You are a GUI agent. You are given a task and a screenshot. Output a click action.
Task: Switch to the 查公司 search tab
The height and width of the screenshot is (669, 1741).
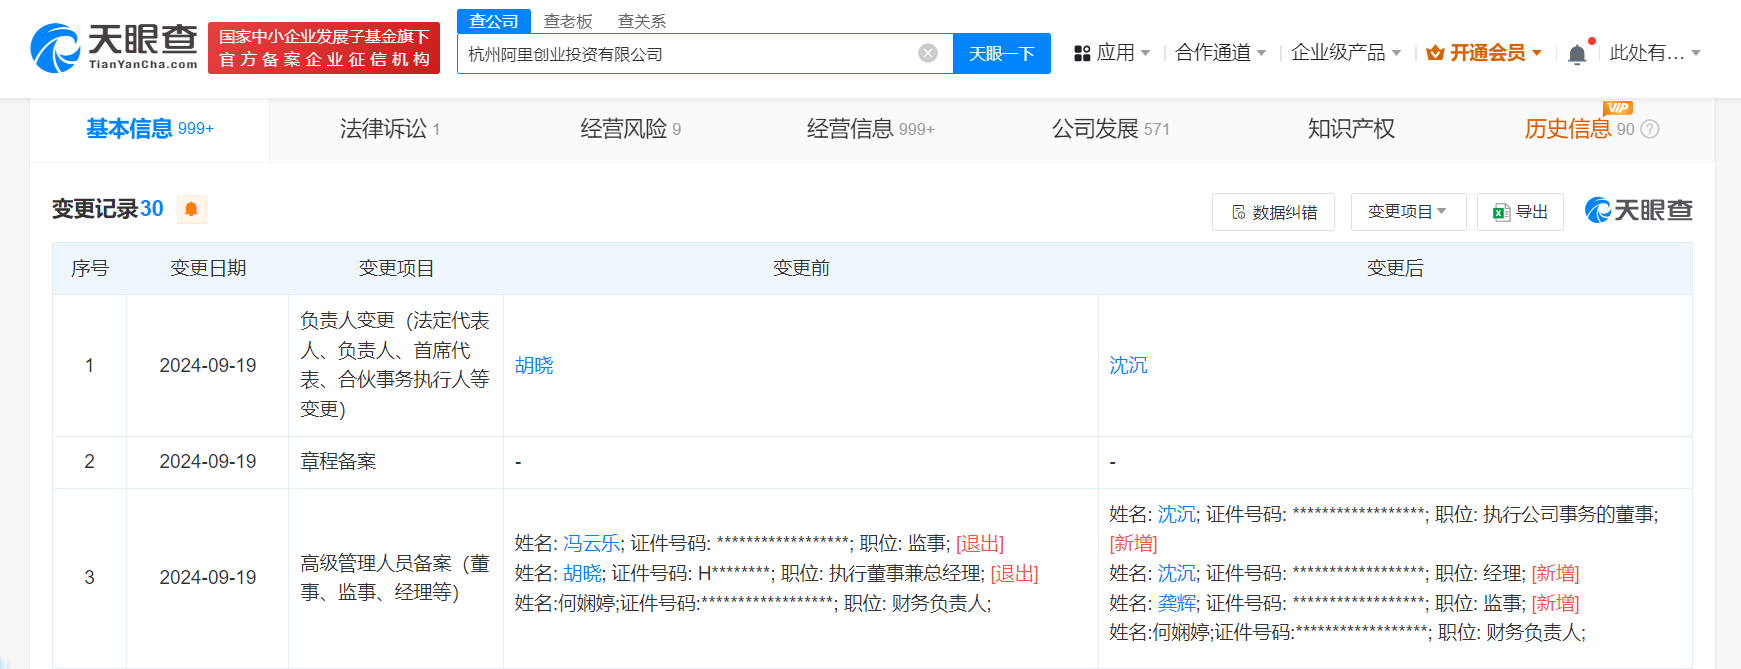pyautogui.click(x=494, y=21)
